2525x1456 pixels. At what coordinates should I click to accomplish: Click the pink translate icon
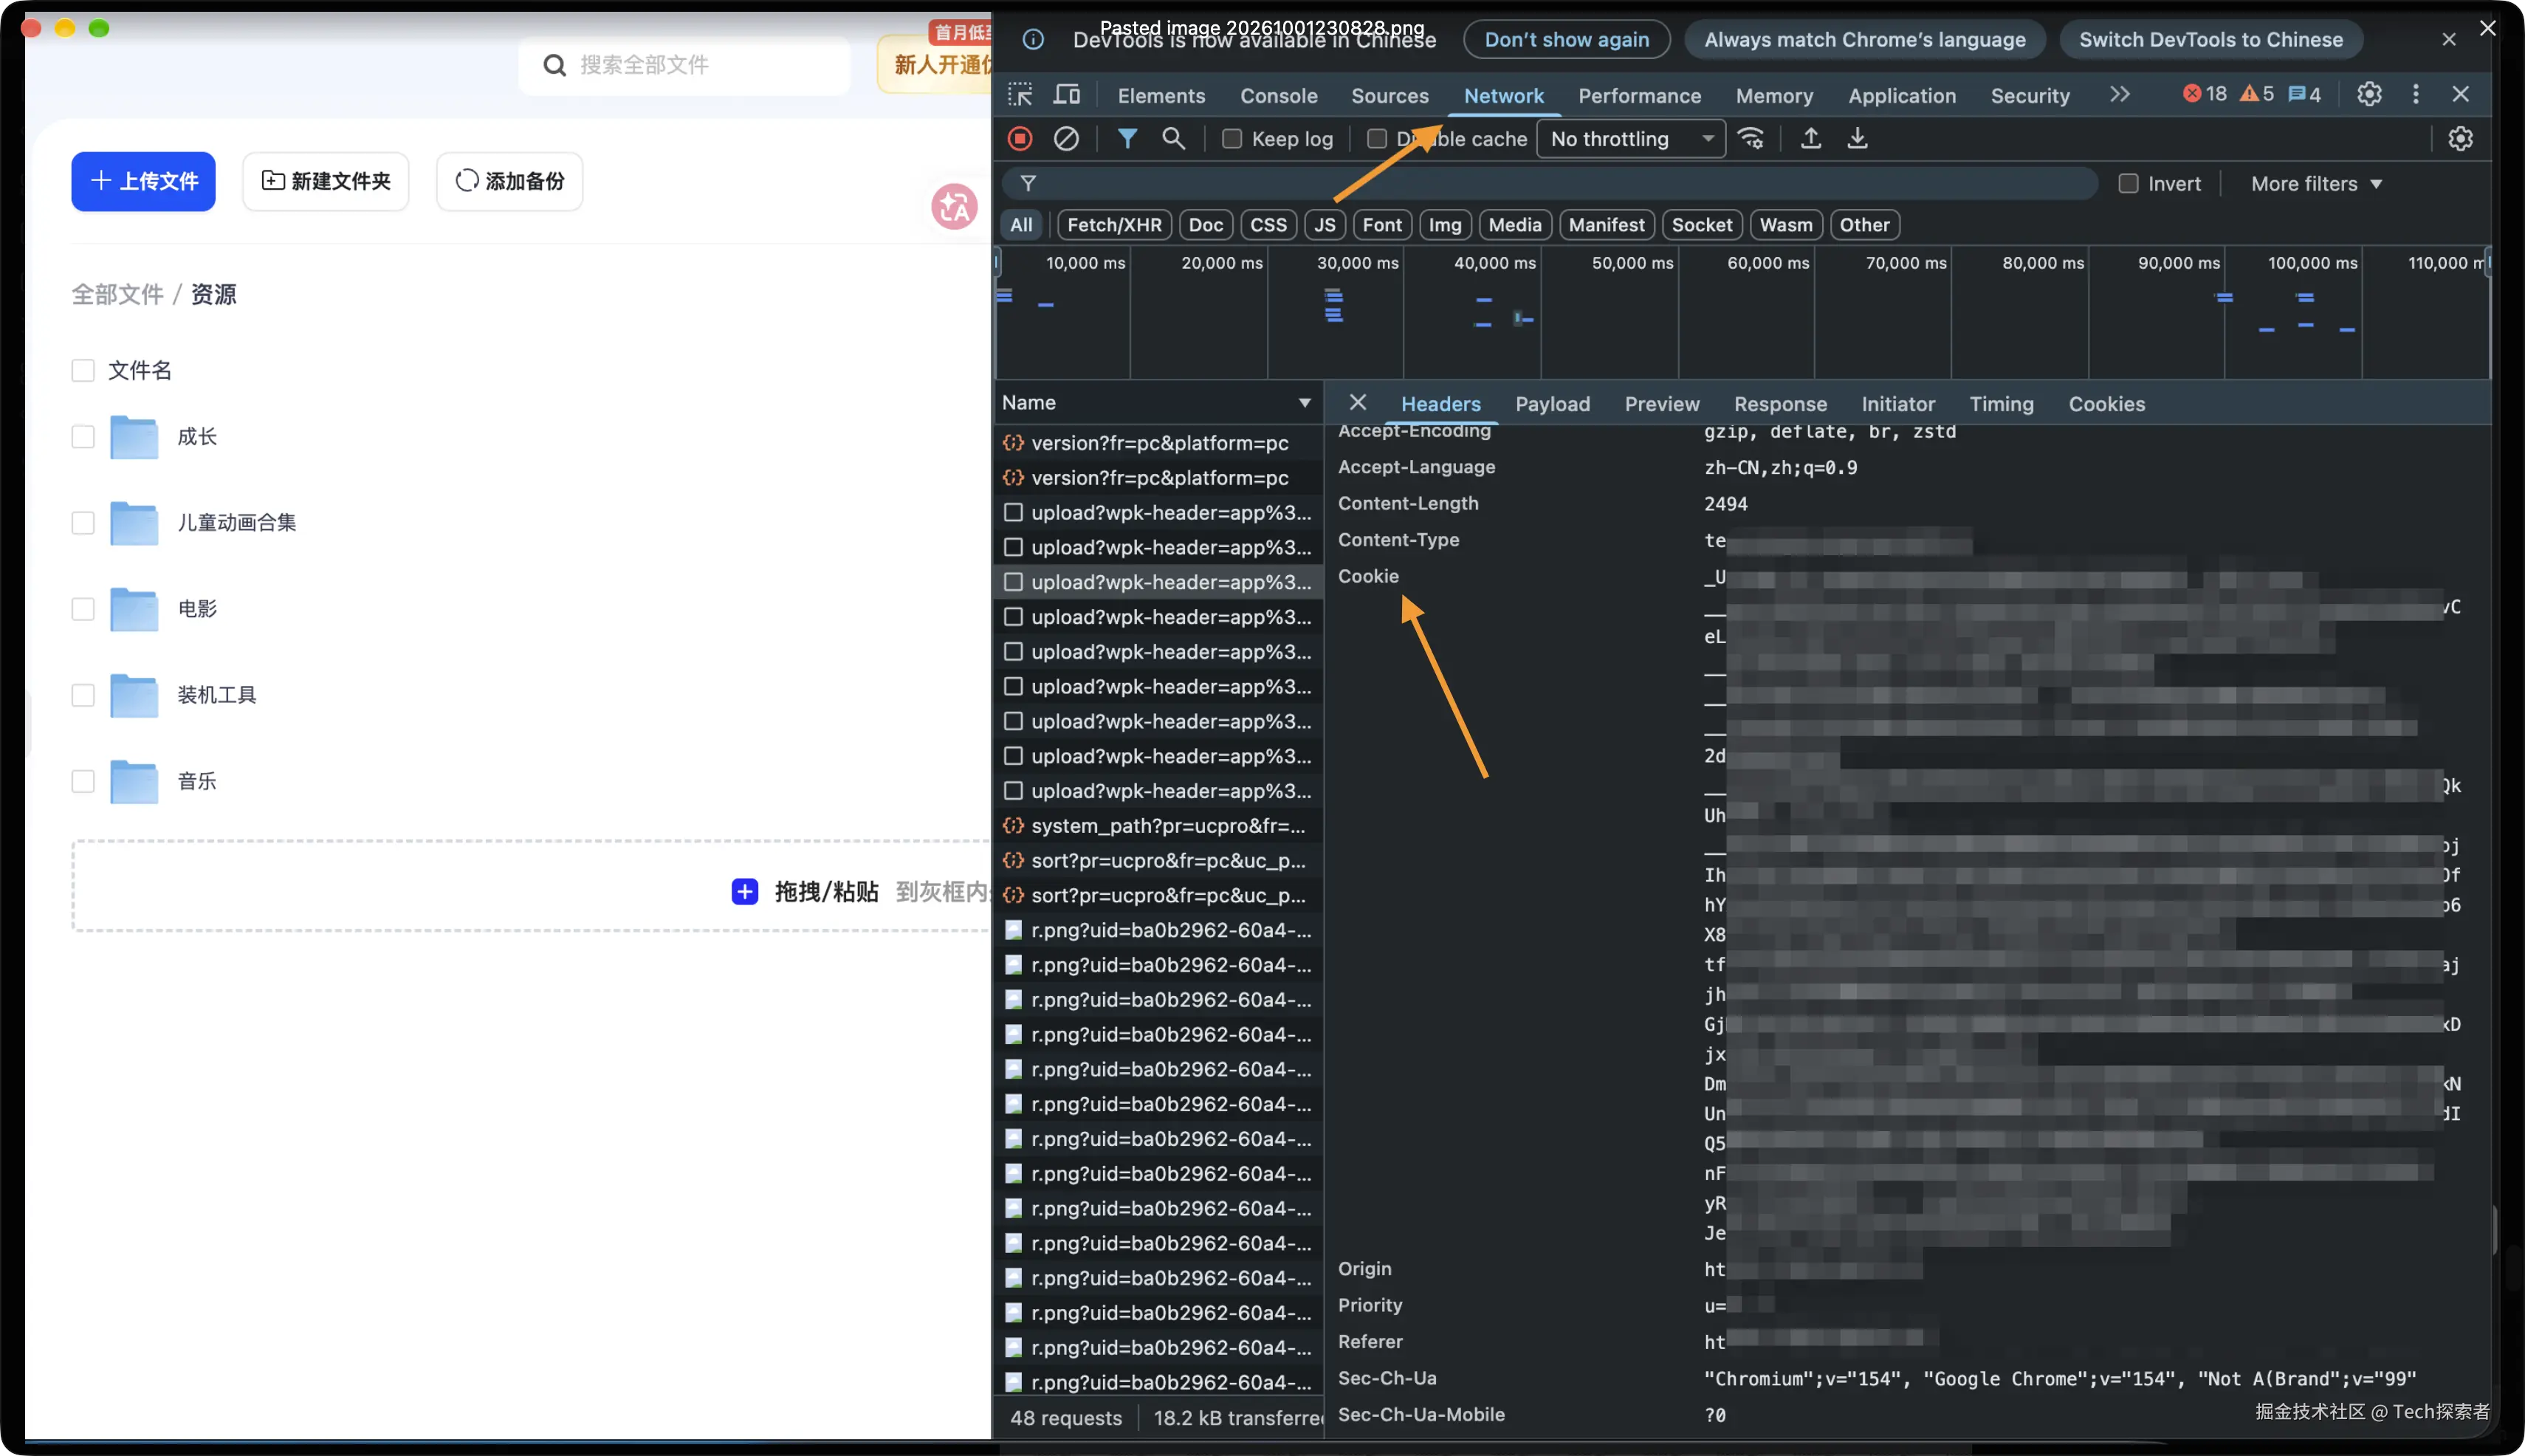click(x=954, y=207)
